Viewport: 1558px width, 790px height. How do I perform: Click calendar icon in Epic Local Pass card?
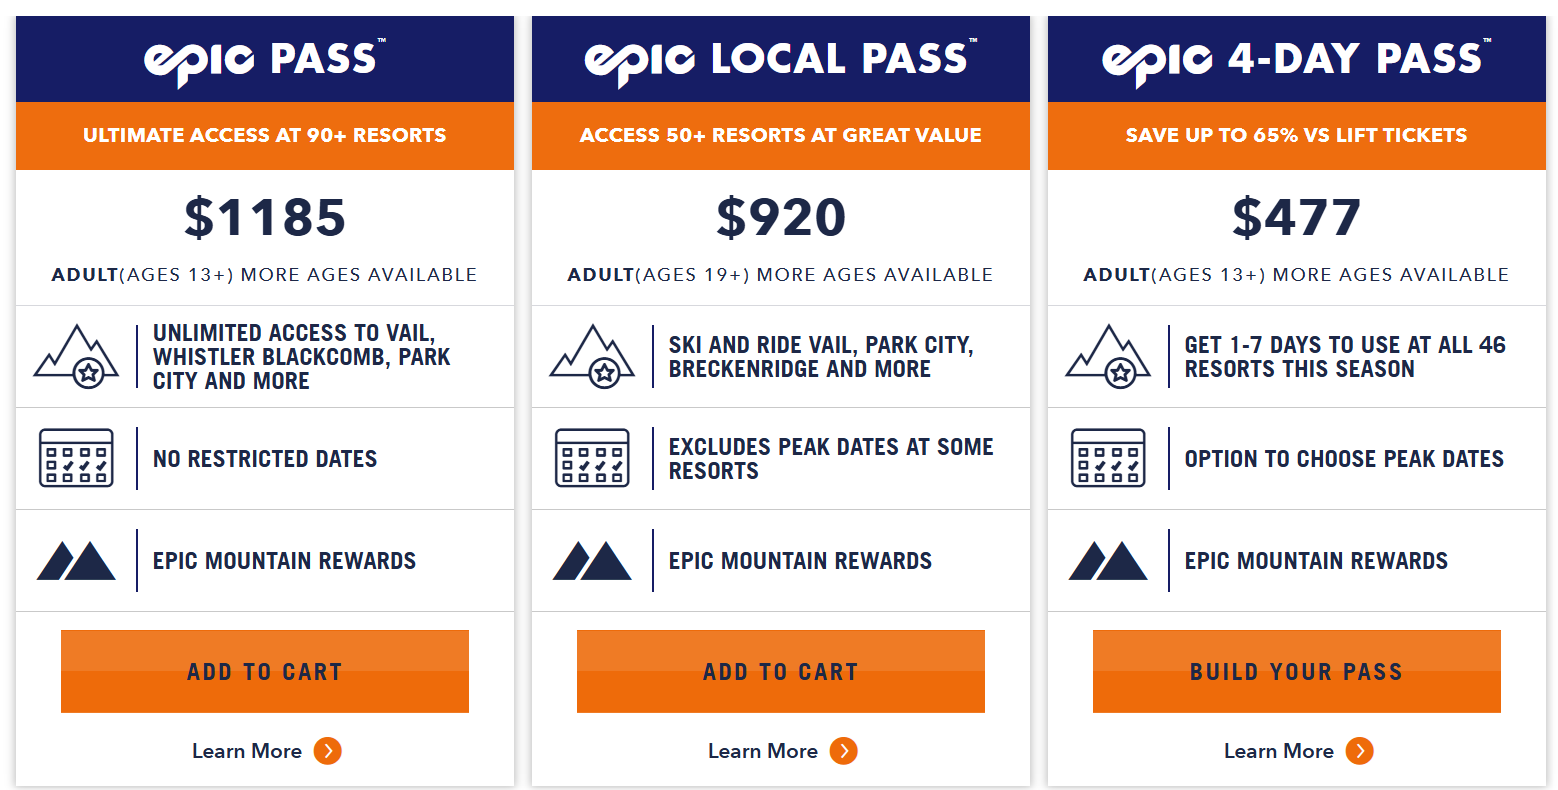pyautogui.click(x=592, y=458)
